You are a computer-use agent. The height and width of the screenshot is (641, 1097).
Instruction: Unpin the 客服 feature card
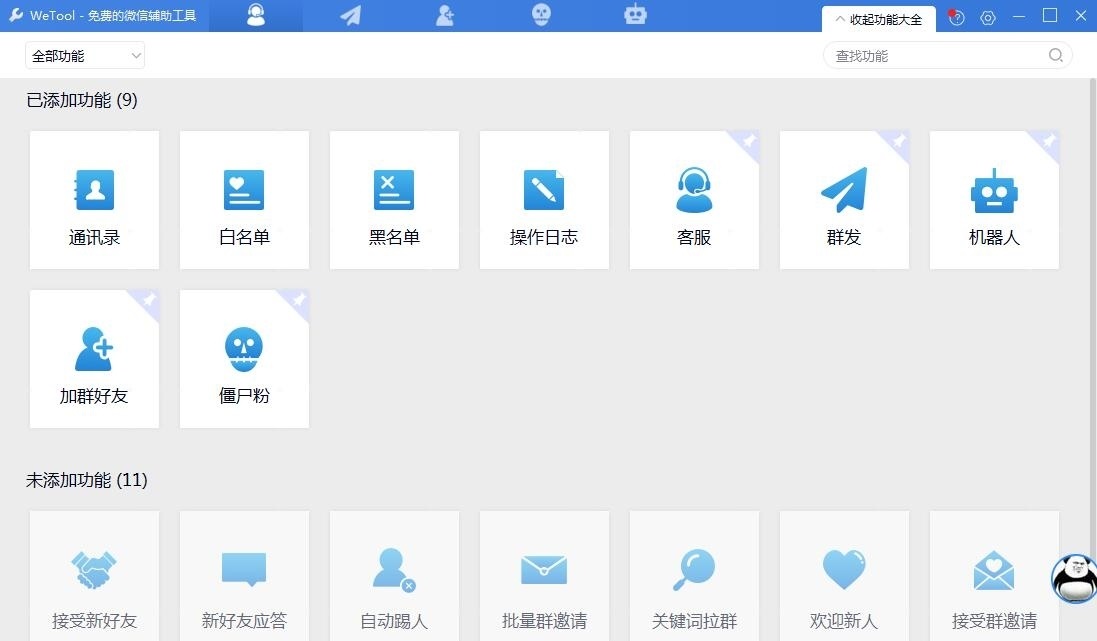click(x=750, y=142)
